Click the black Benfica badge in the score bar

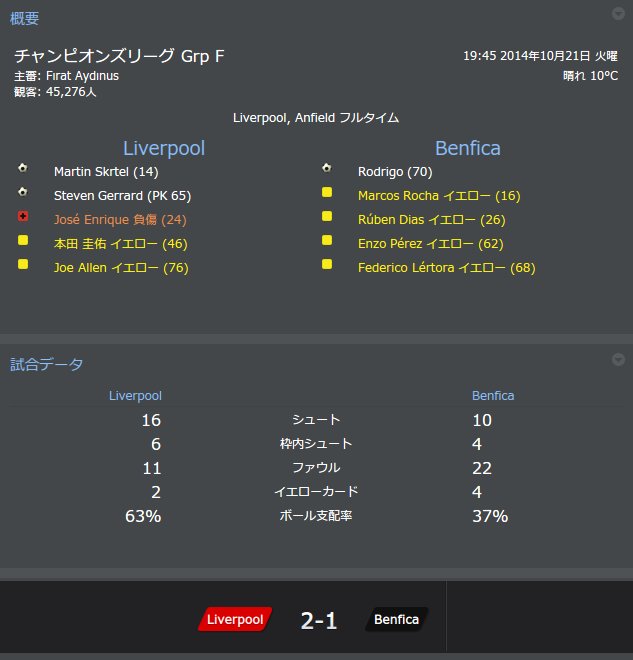[x=396, y=620]
